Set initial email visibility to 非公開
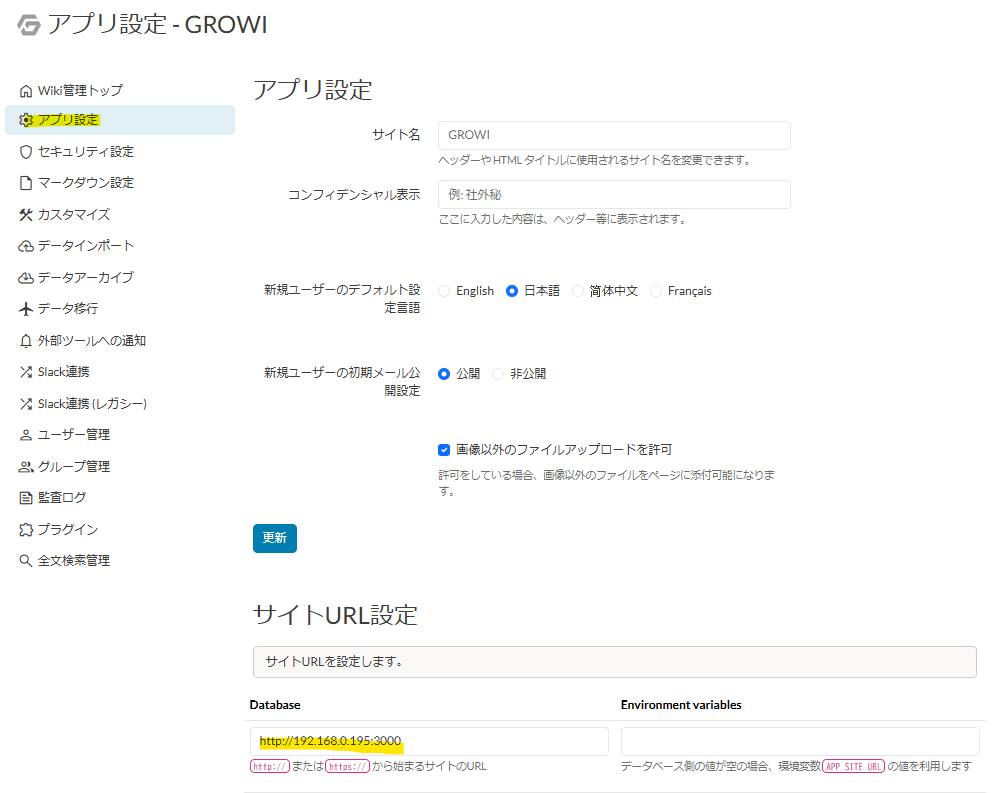Image resolution: width=1005 pixels, height=793 pixels. (x=498, y=374)
